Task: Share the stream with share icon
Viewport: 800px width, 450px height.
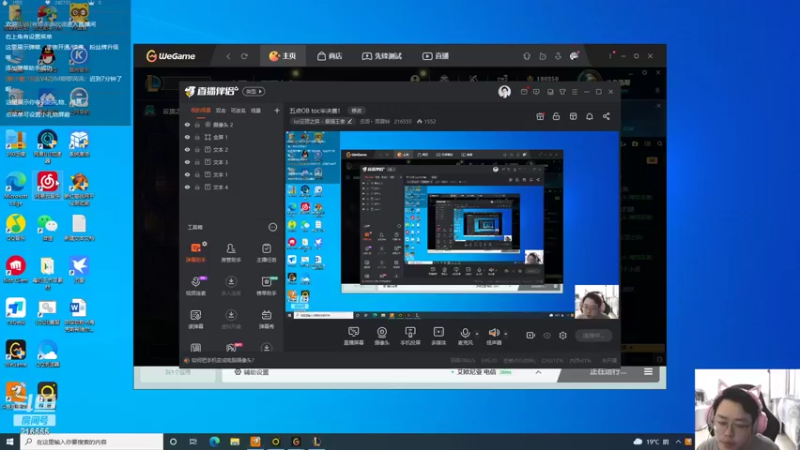Action: [606, 116]
